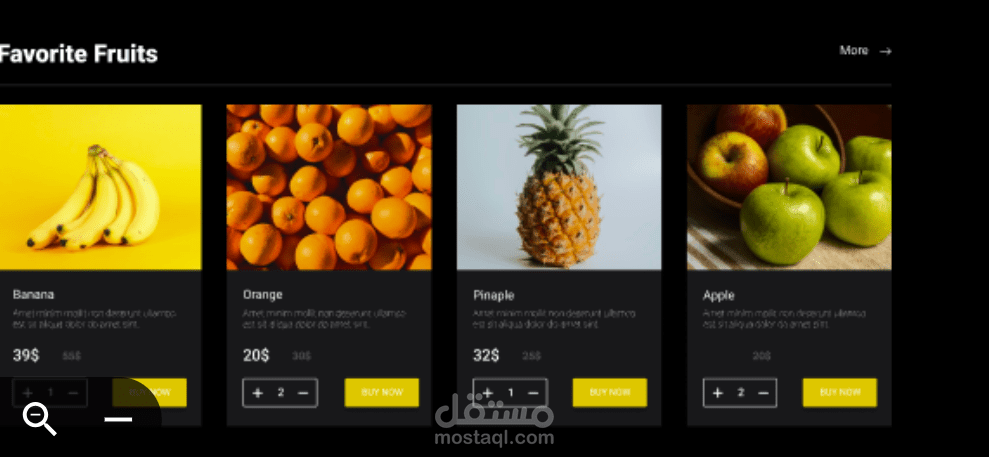Click the zoom out magnifier icon
989x457 pixels.
pos(40,419)
